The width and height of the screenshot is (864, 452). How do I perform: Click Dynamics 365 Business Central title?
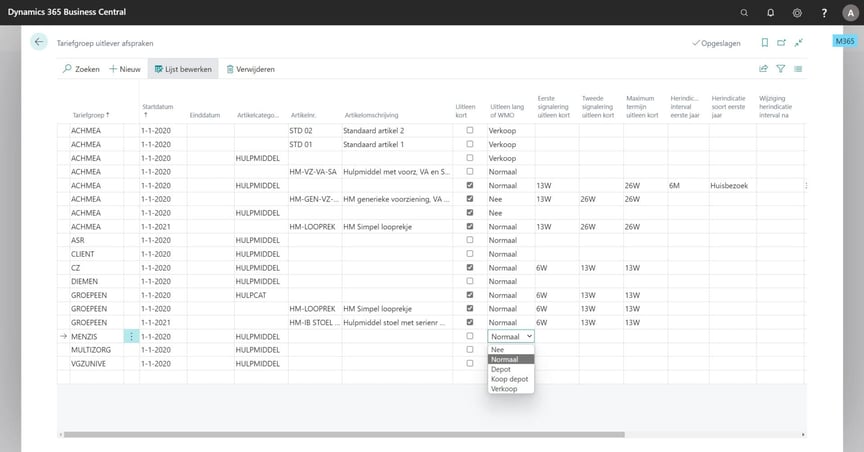[x=67, y=12]
